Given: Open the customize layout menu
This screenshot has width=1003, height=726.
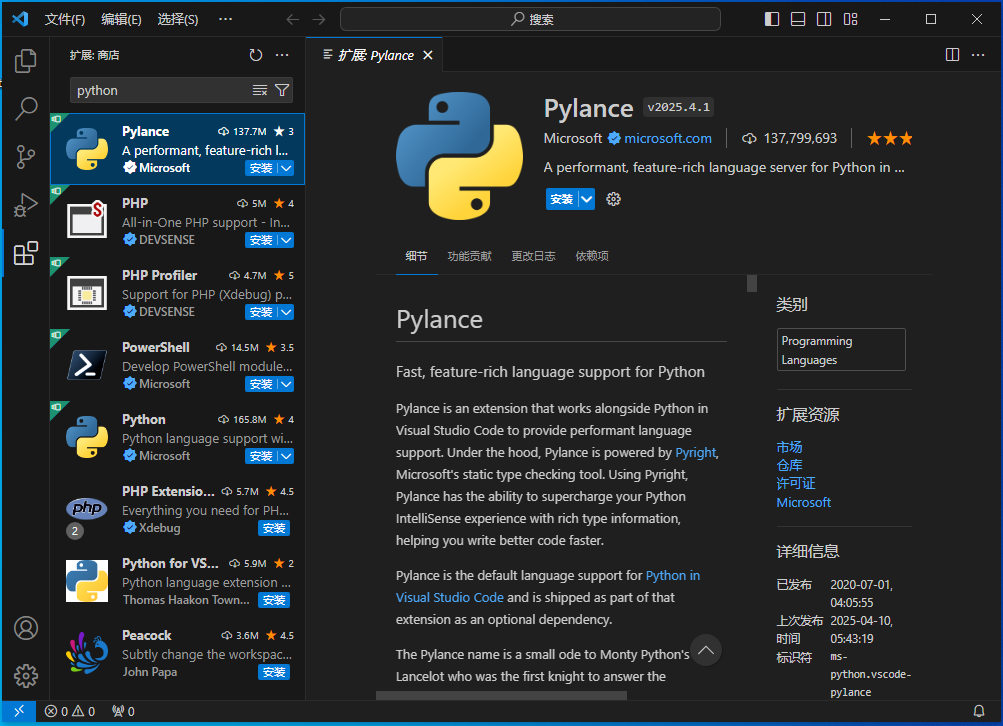Looking at the screenshot, I should [x=850, y=19].
